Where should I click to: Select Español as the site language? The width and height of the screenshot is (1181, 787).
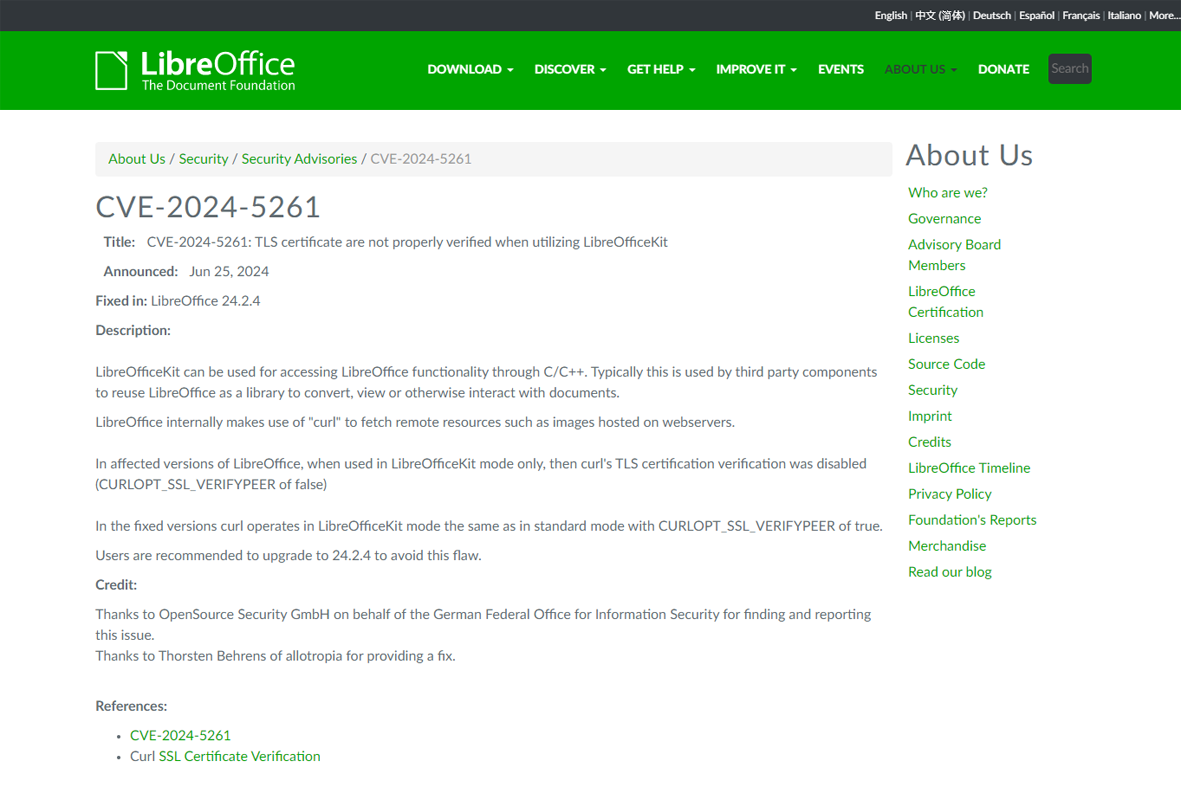(1036, 15)
